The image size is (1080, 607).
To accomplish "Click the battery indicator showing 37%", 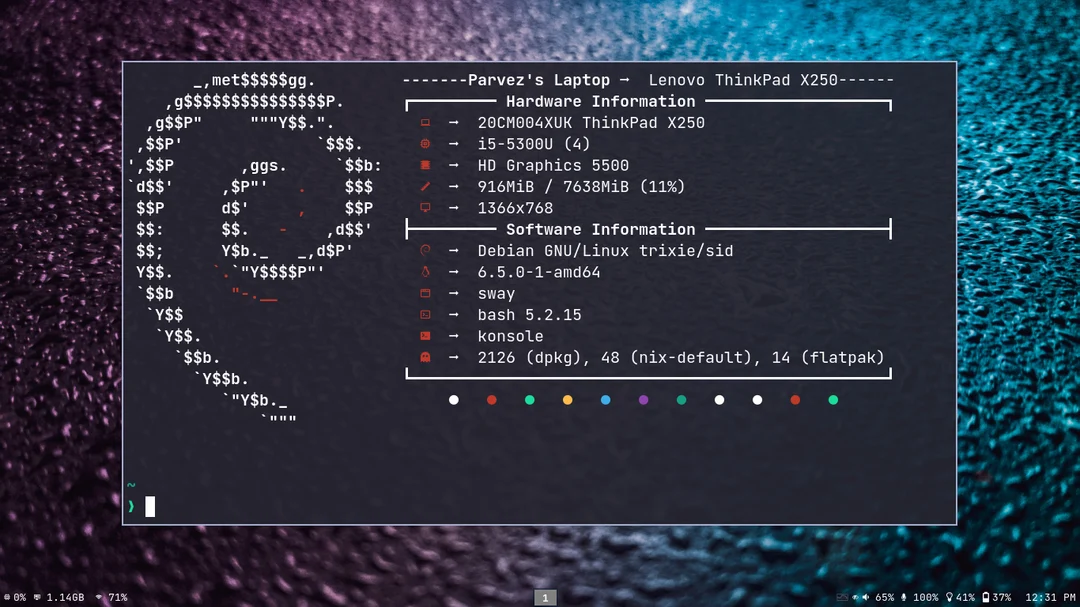I will 988,597.
